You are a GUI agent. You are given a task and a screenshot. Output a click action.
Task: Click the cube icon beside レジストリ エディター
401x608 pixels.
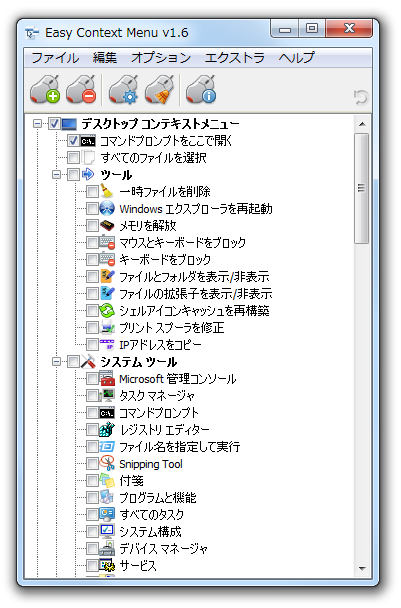click(107, 429)
